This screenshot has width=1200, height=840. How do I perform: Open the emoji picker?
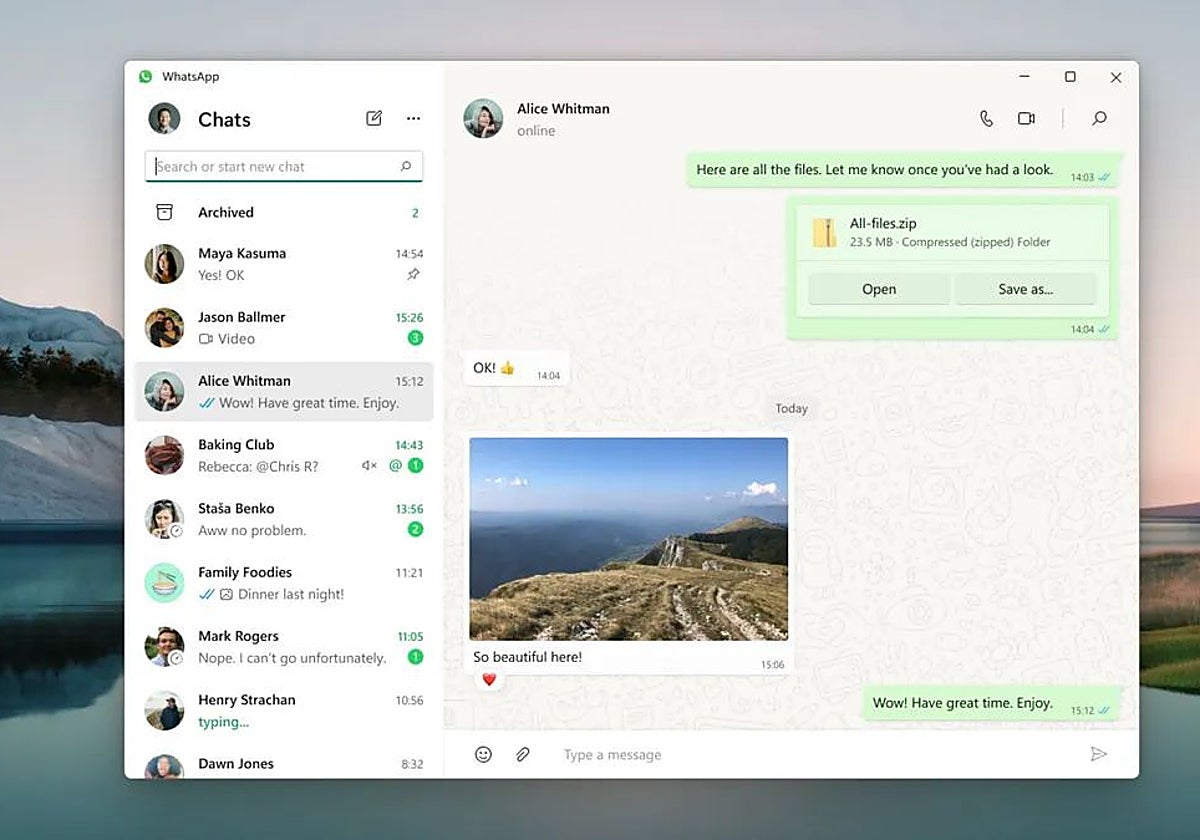pos(483,754)
